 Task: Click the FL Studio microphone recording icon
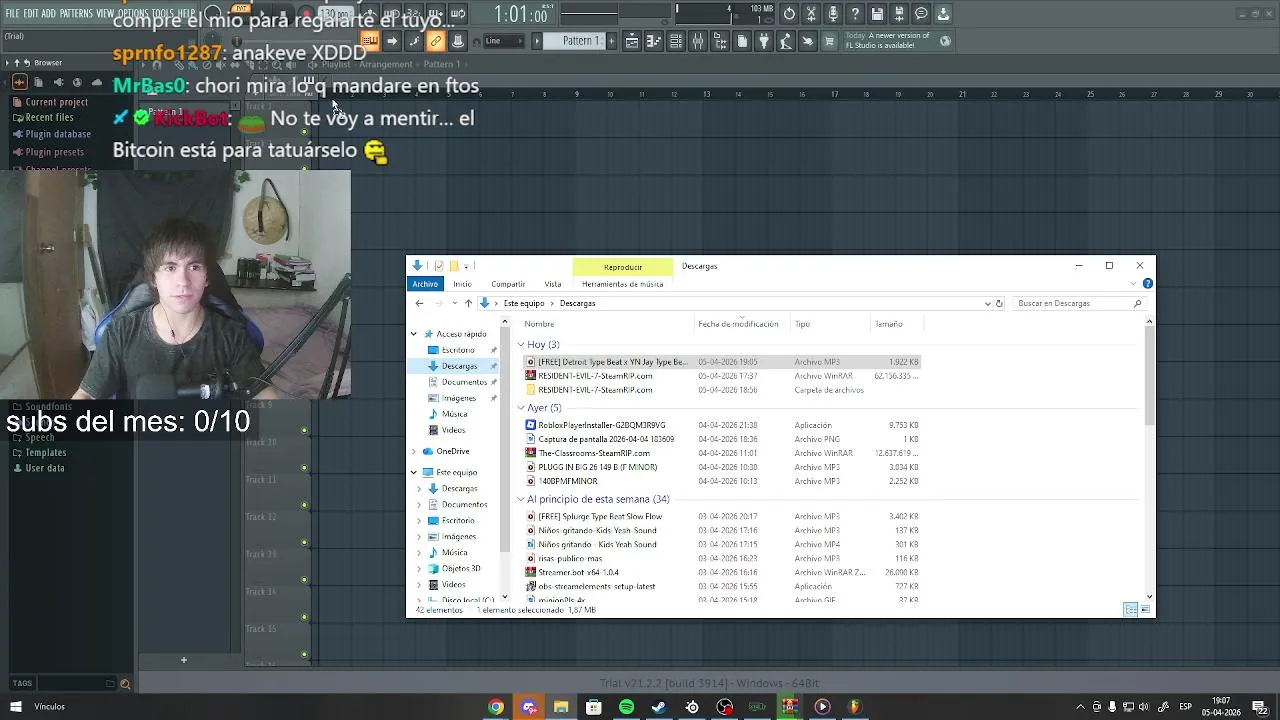[x=833, y=14]
